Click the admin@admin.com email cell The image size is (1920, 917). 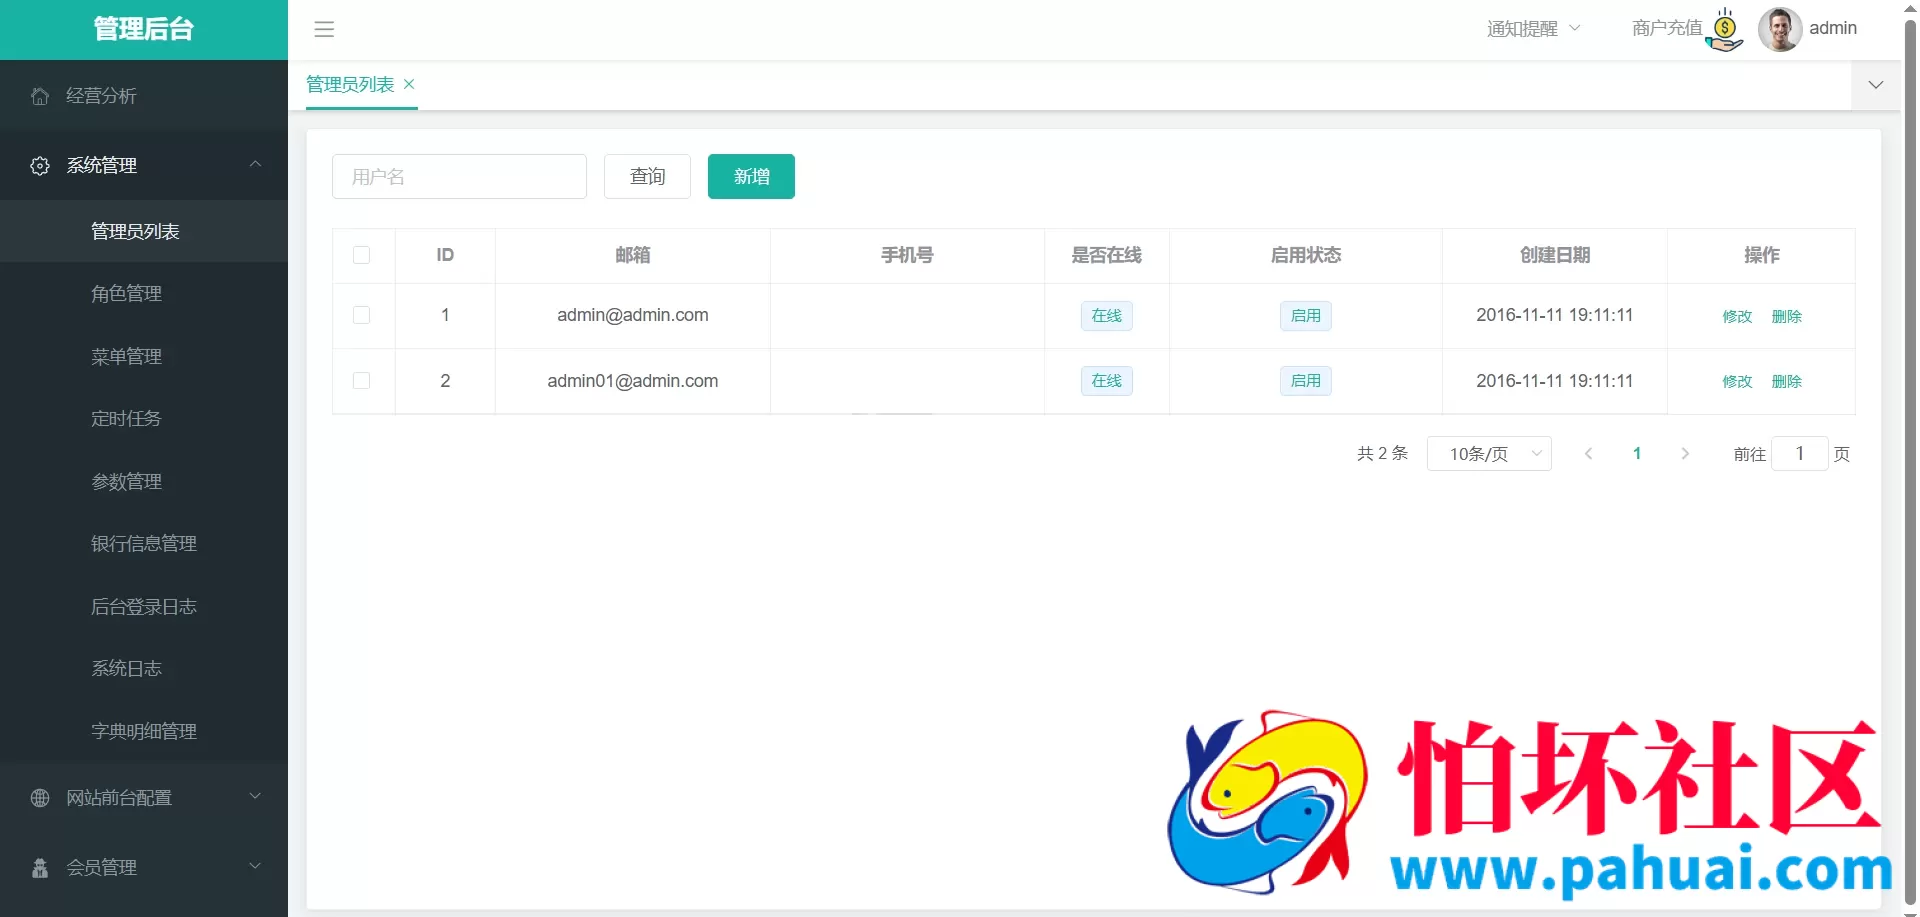tap(633, 315)
